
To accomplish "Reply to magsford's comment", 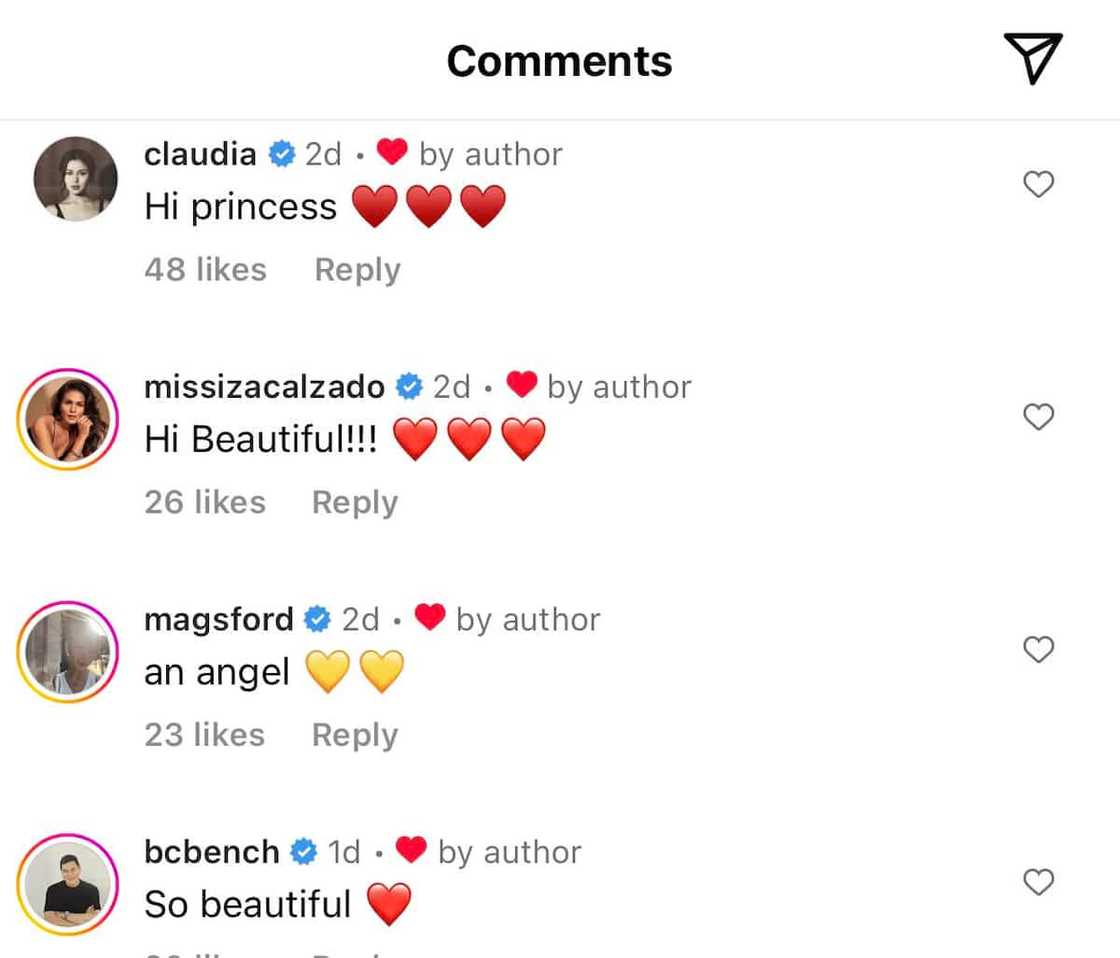I will point(354,735).
